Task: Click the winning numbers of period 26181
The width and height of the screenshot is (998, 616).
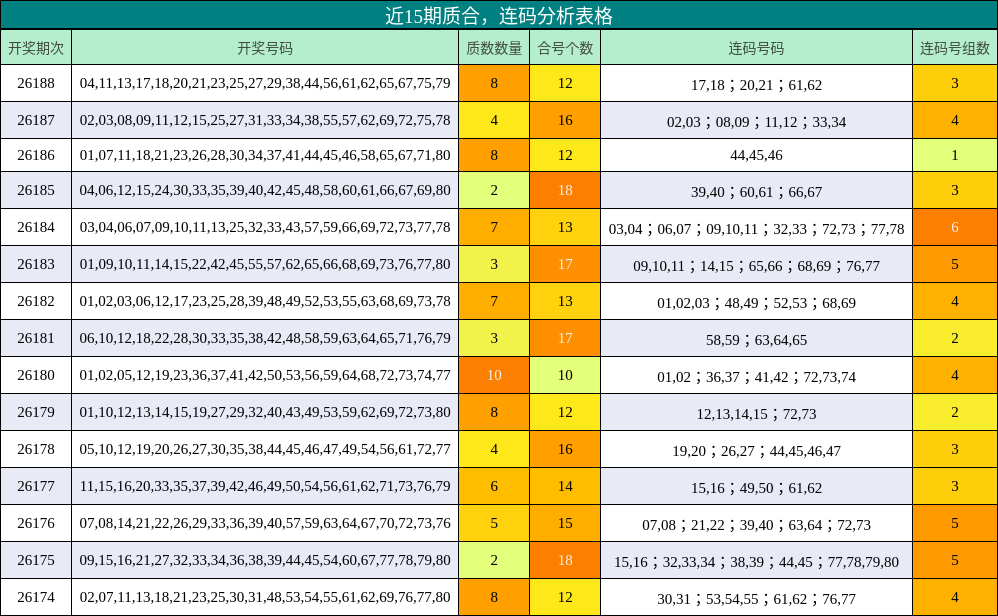Action: tap(265, 338)
